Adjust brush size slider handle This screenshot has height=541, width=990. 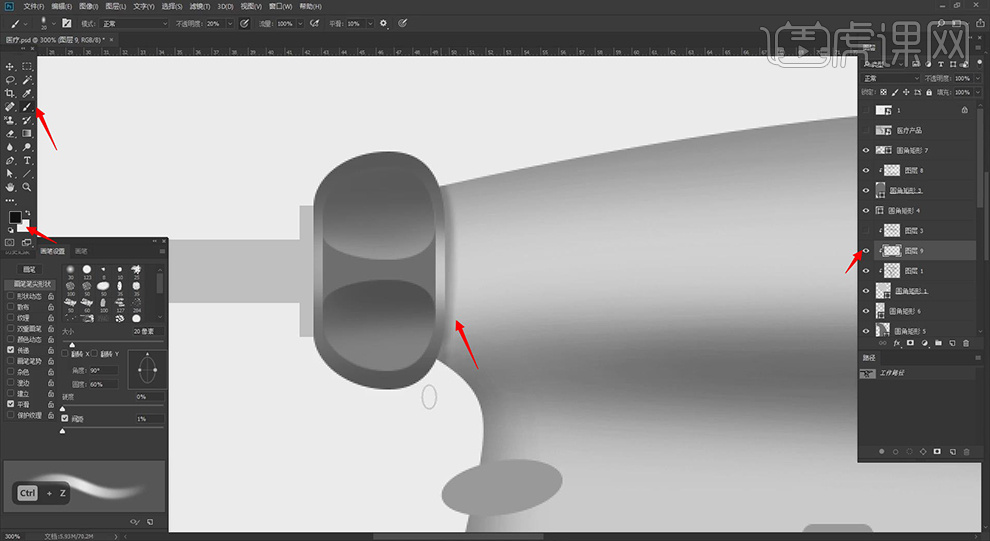coord(72,345)
